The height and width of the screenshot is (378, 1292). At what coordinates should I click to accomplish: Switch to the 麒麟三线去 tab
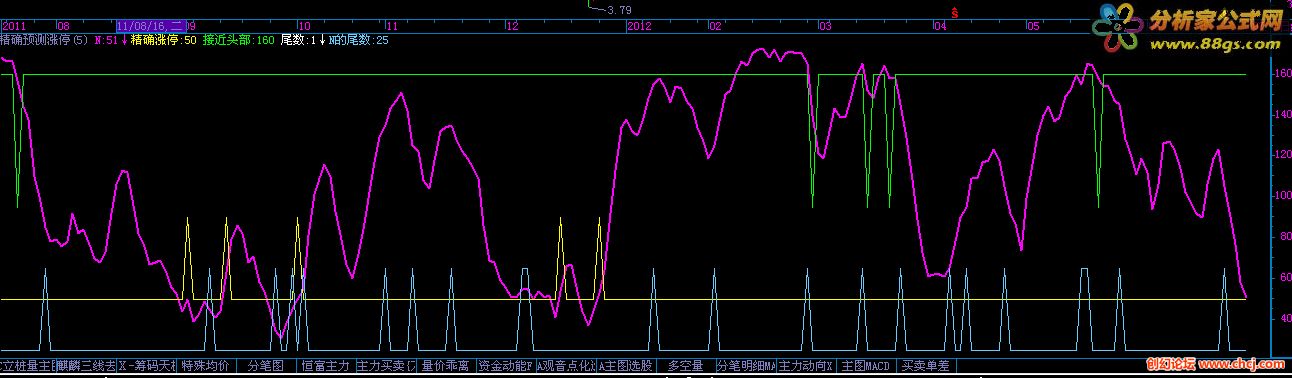pos(86,366)
